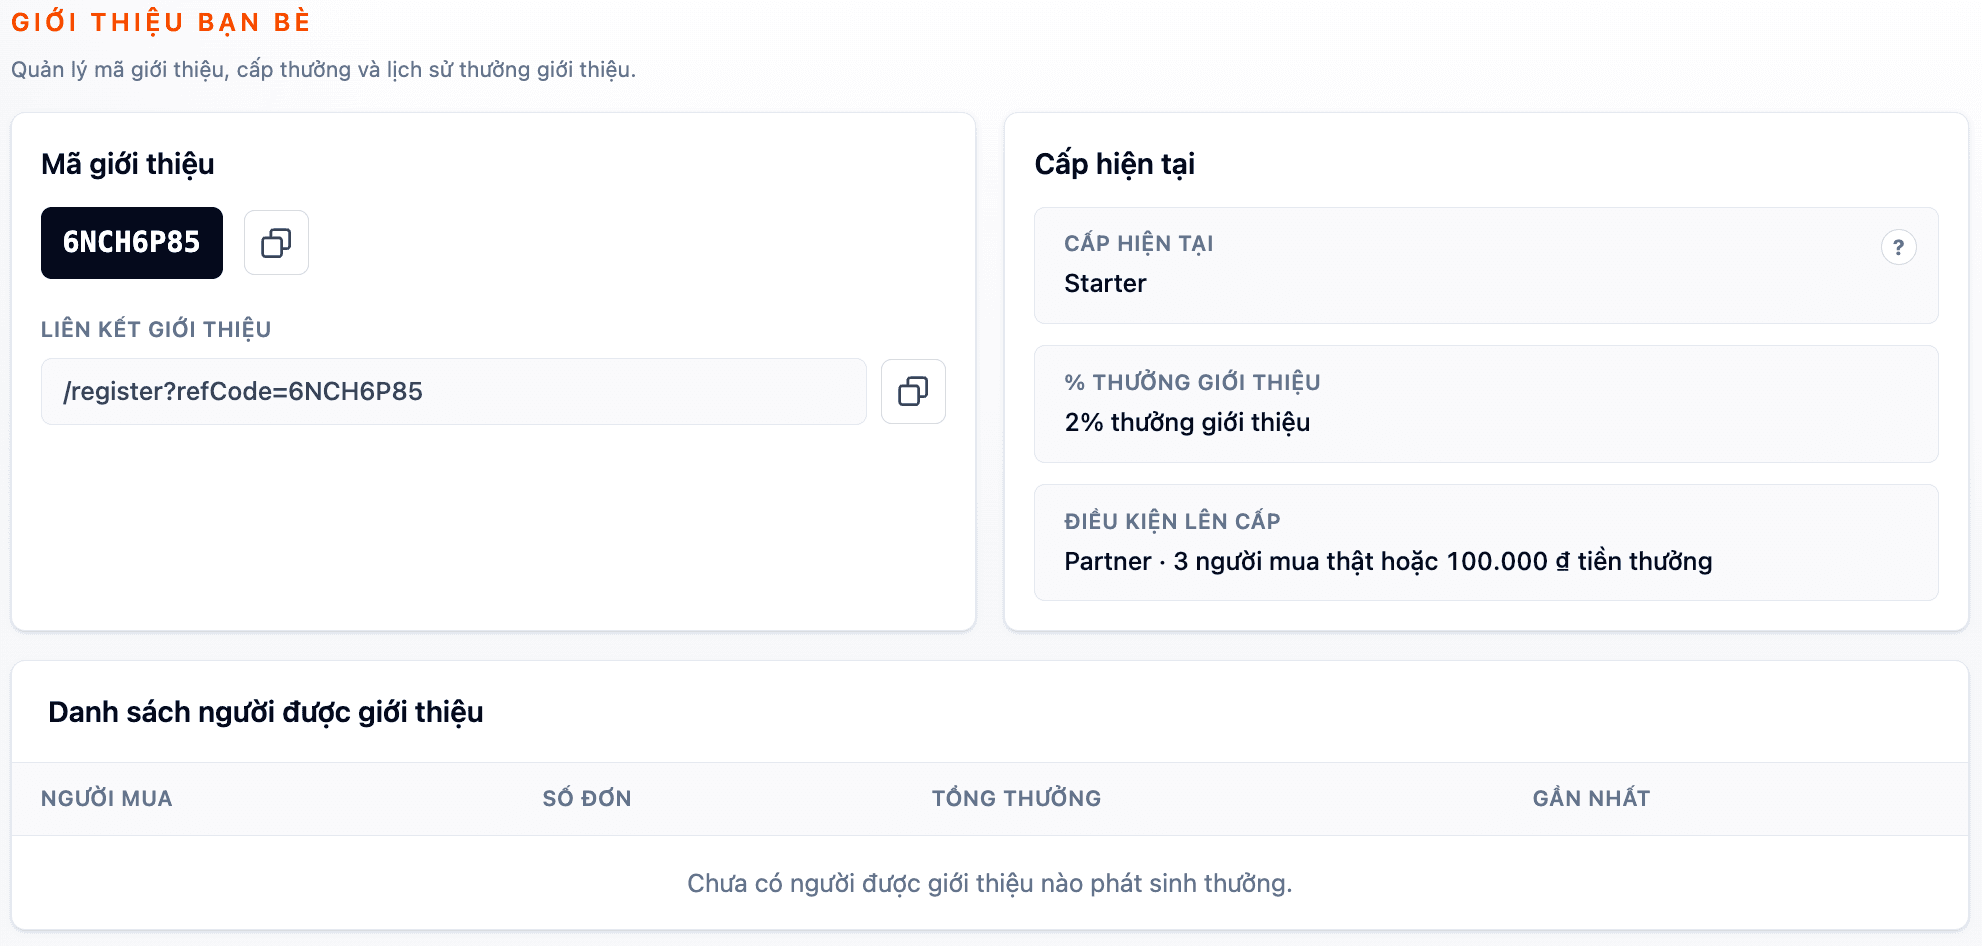Click the 'Danh sách người được giới thiệu' heading
Screen dimensions: 1982x946
click(266, 712)
